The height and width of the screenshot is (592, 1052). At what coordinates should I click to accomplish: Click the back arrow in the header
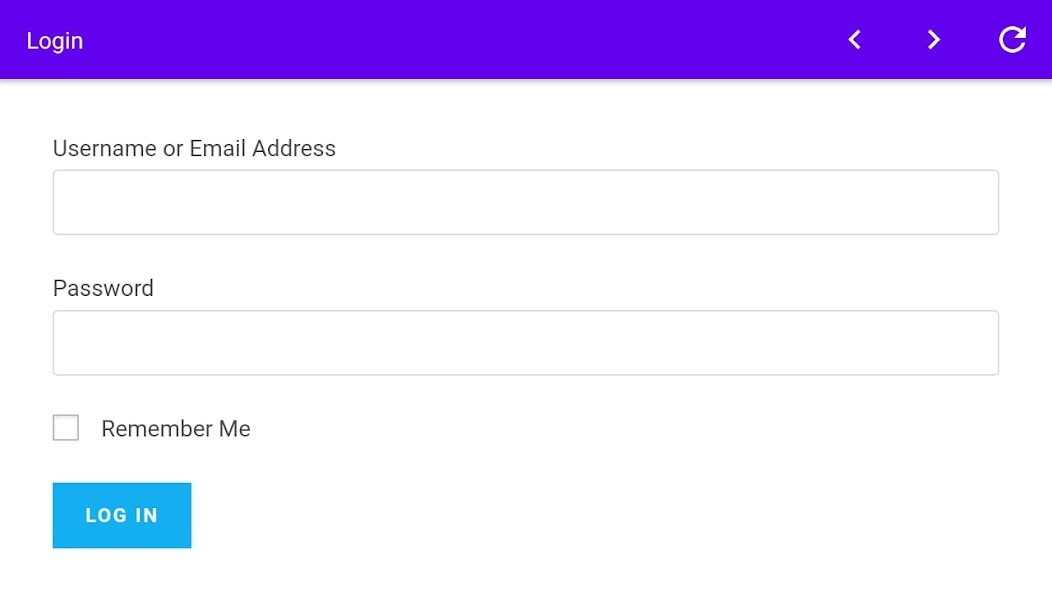854,40
